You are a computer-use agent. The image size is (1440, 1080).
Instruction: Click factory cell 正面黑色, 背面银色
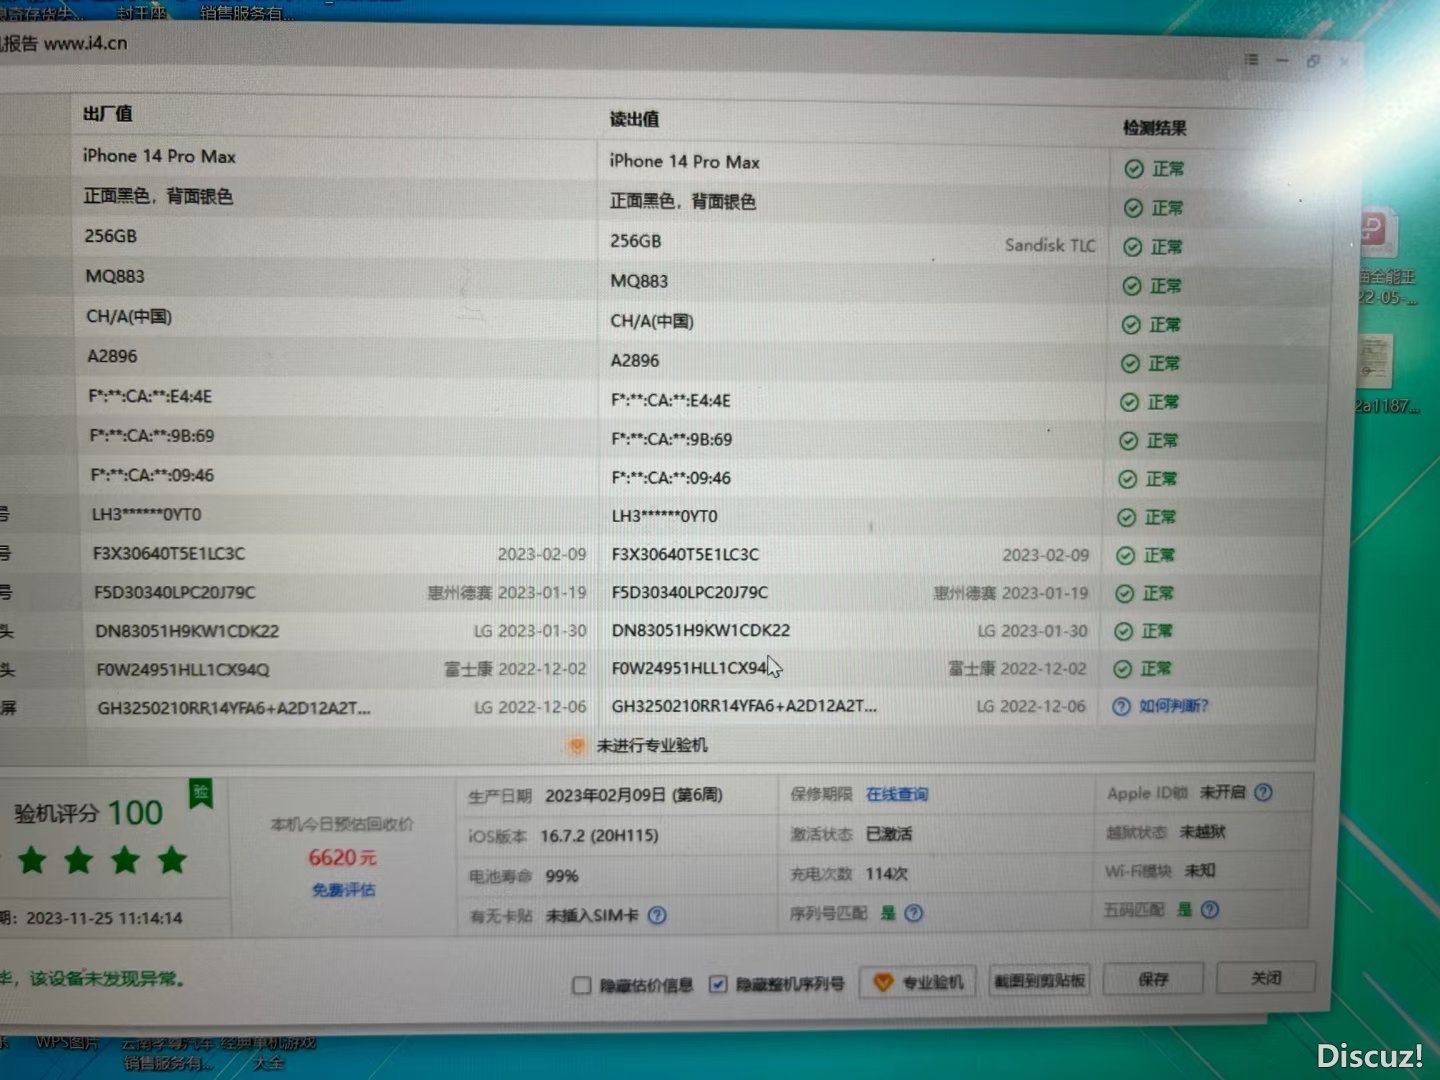[158, 196]
